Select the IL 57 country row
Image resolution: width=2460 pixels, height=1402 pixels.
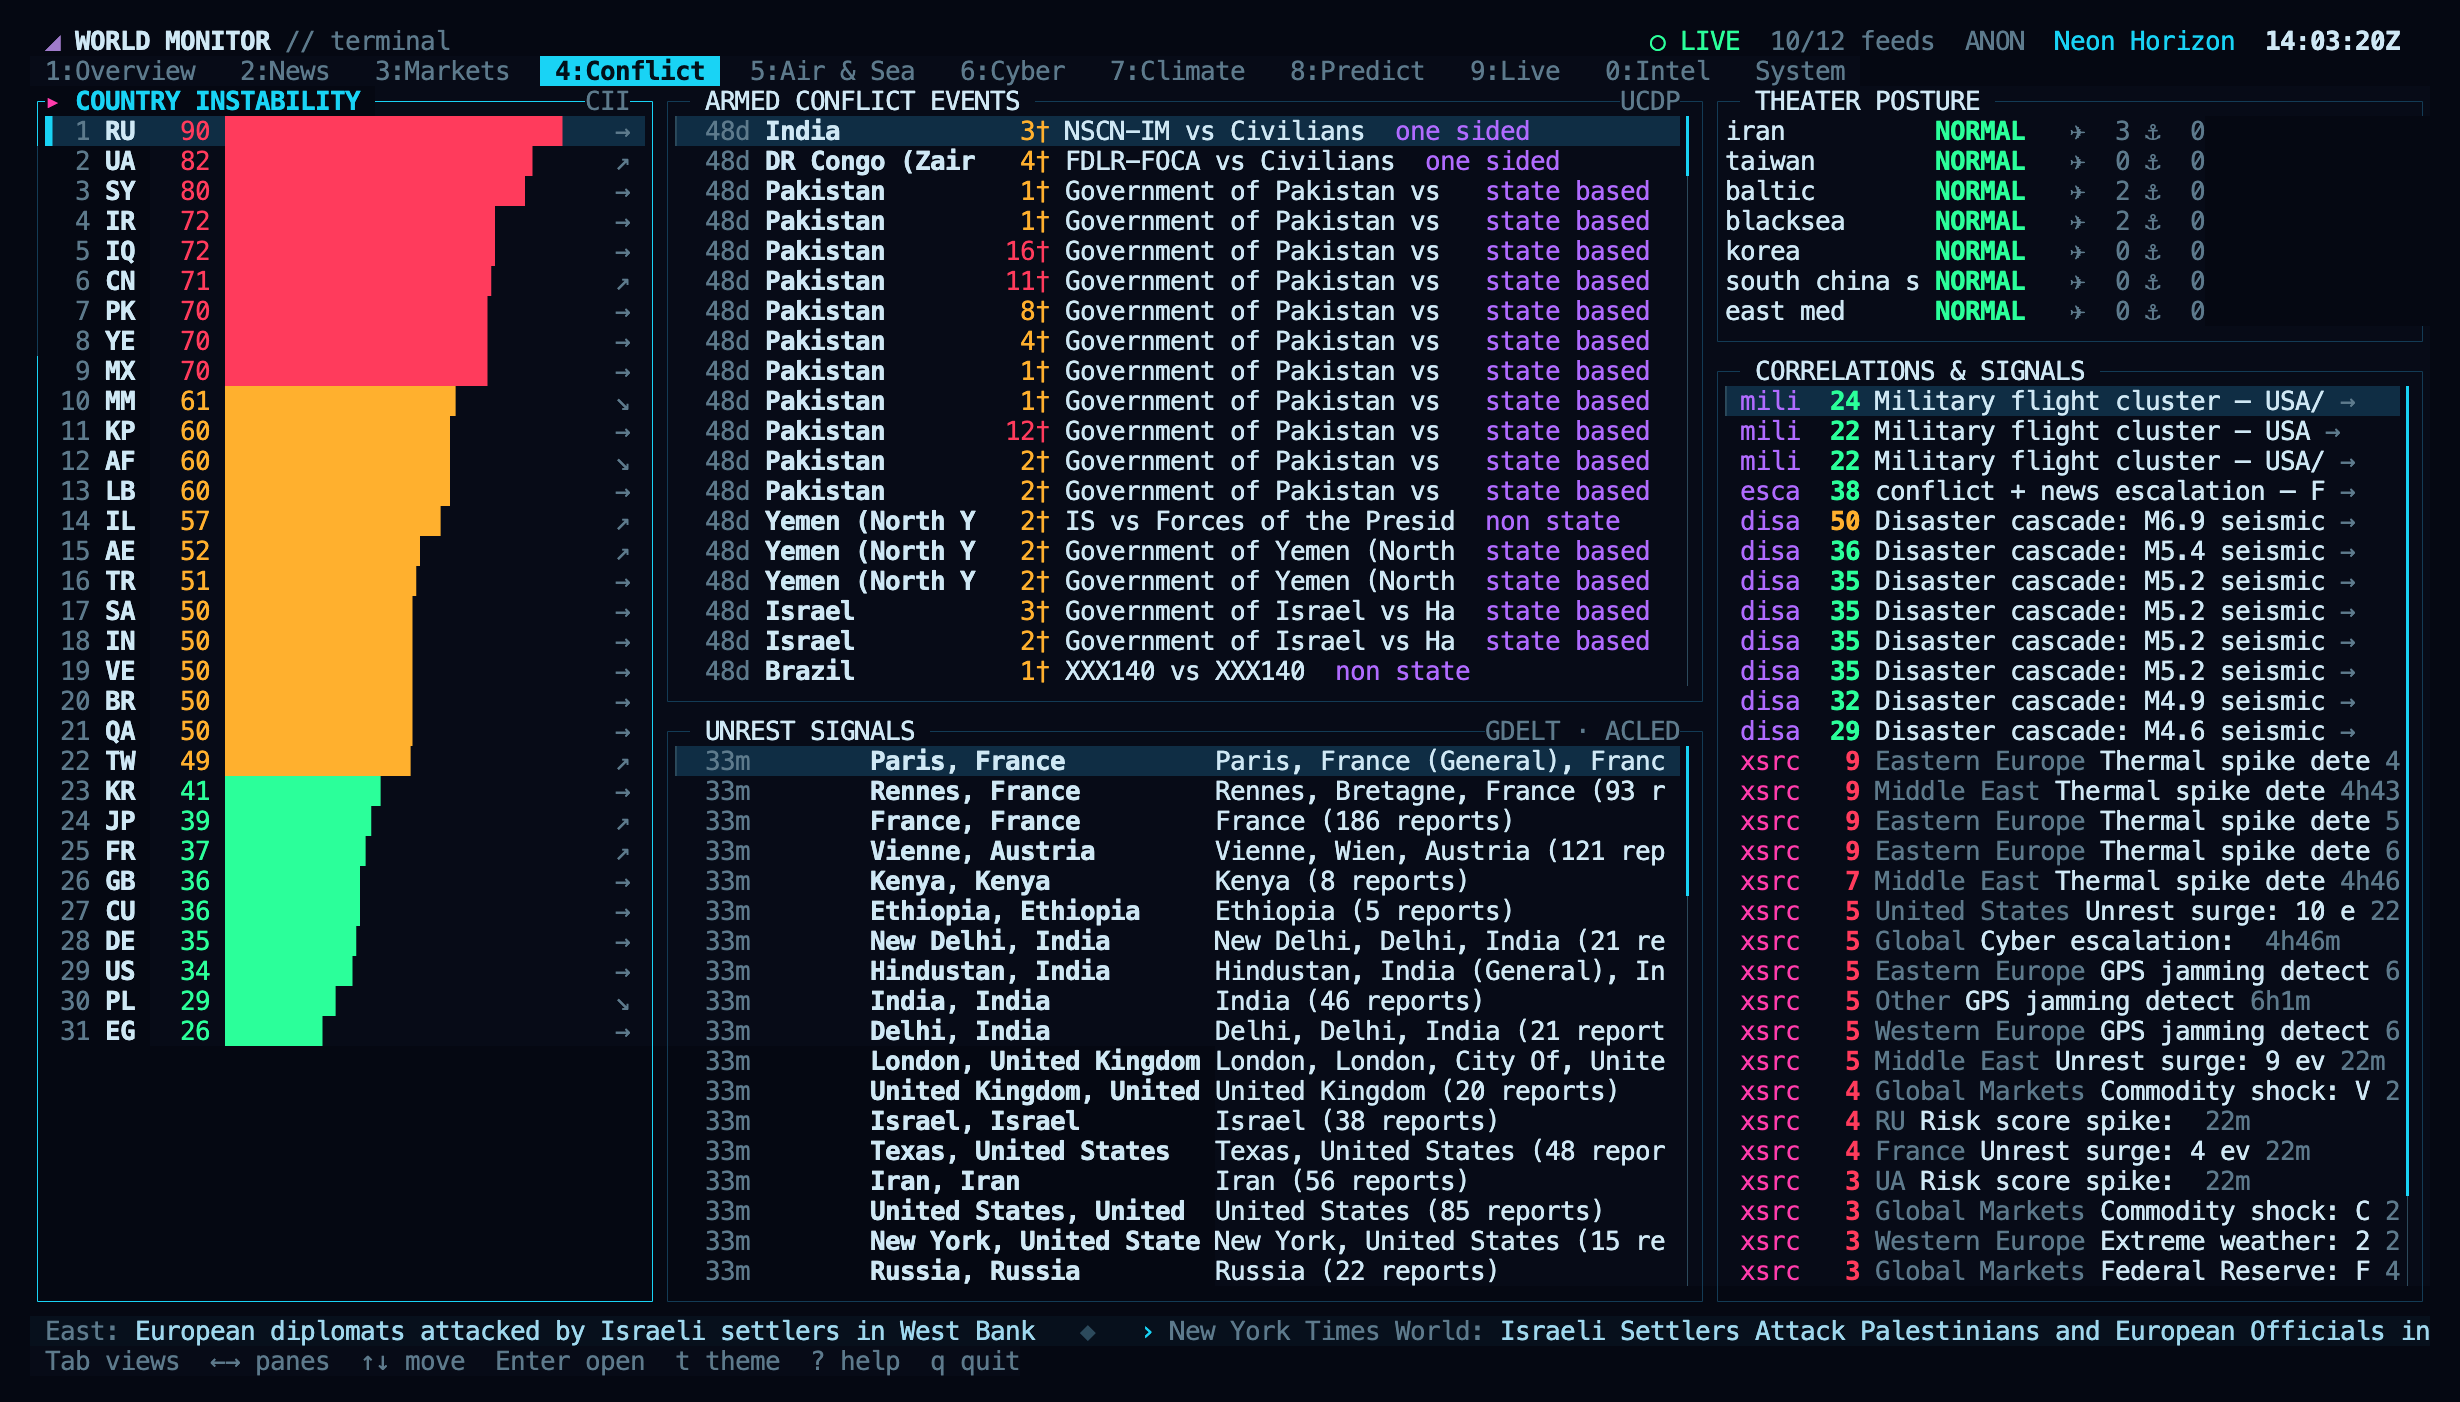(x=345, y=521)
